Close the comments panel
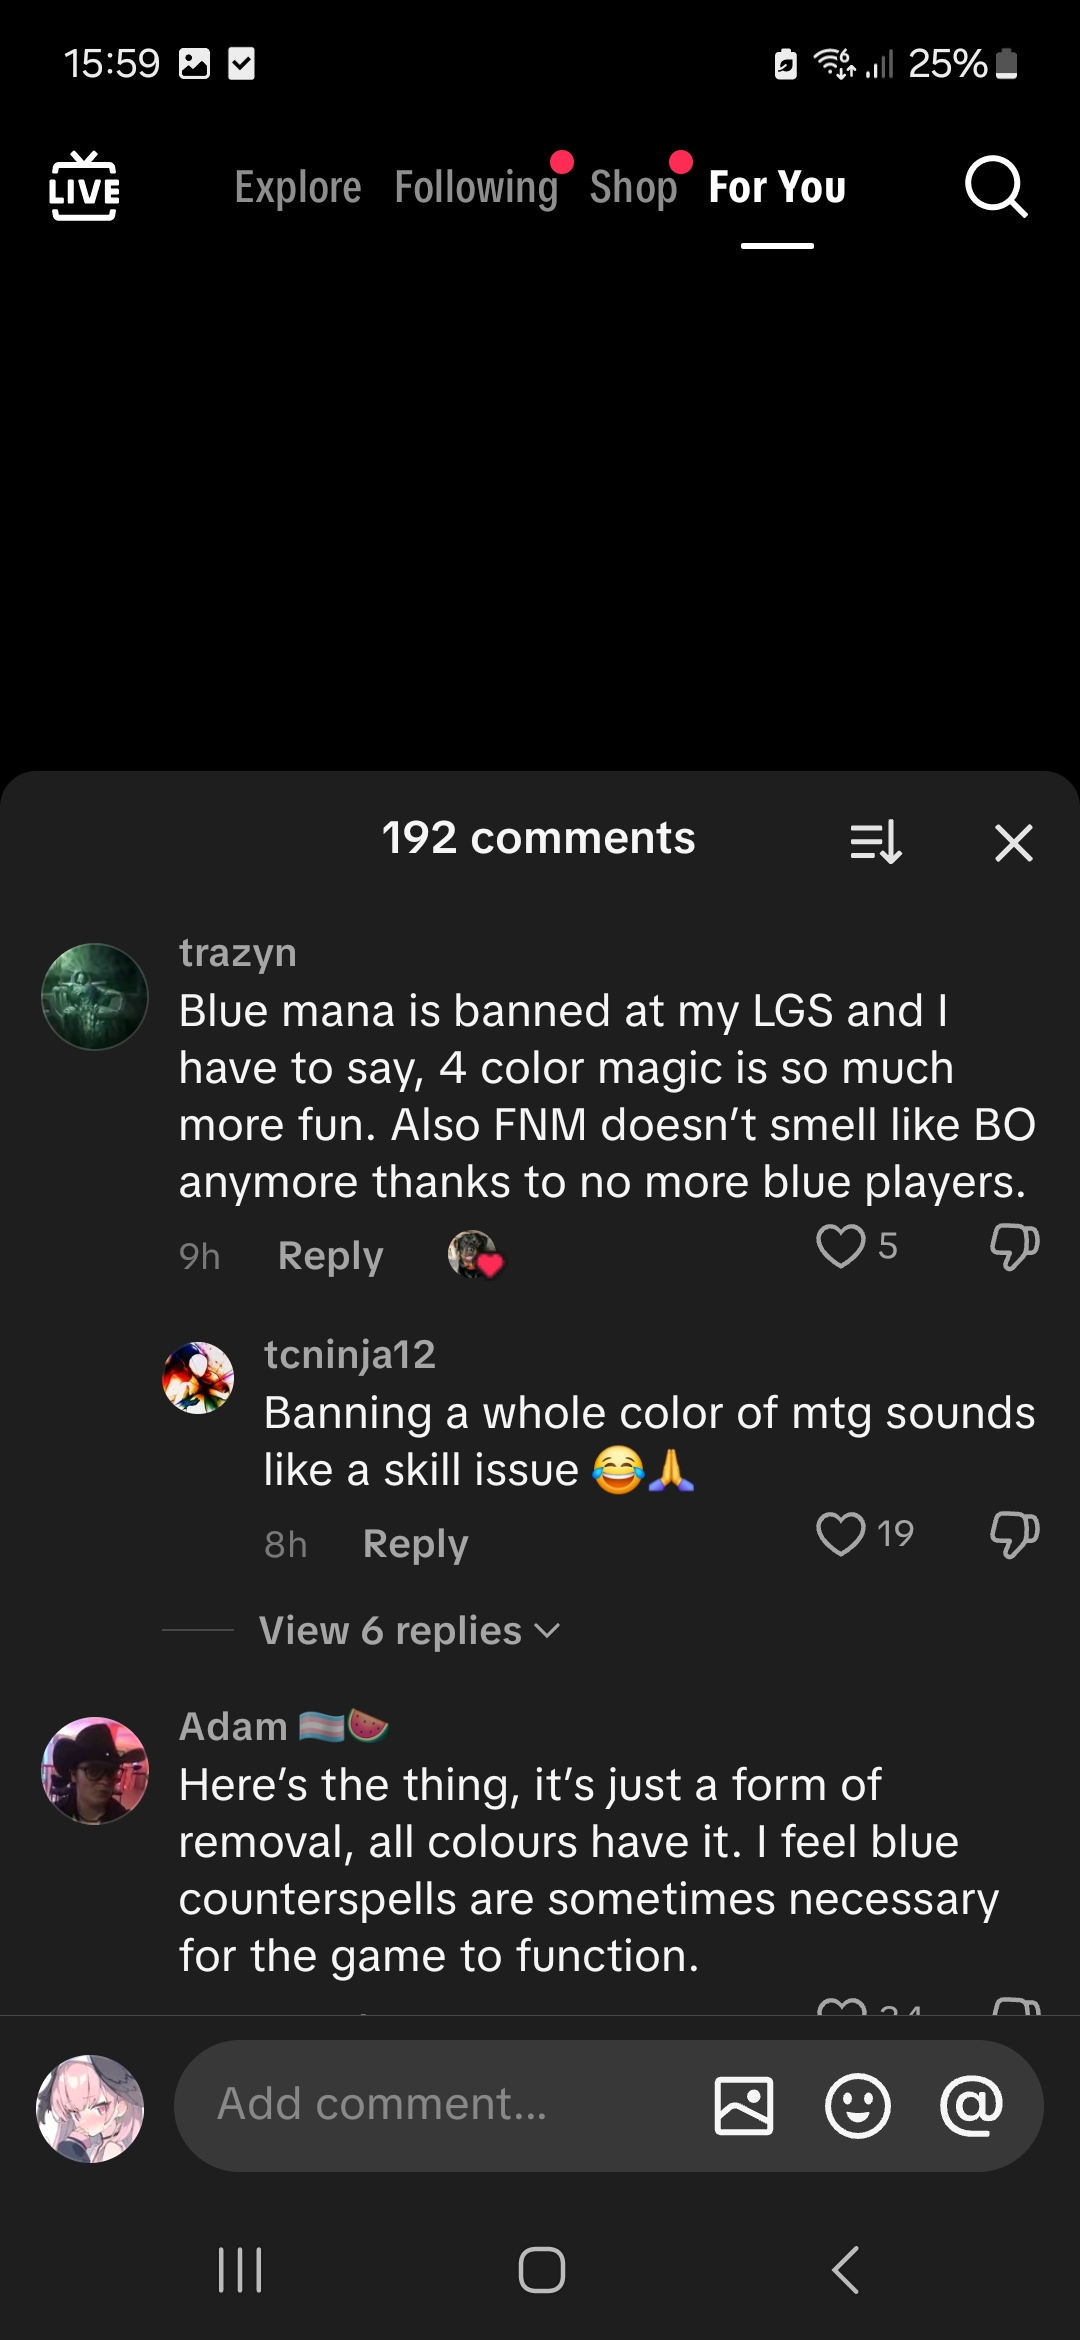Viewport: 1080px width, 2340px height. (1014, 842)
